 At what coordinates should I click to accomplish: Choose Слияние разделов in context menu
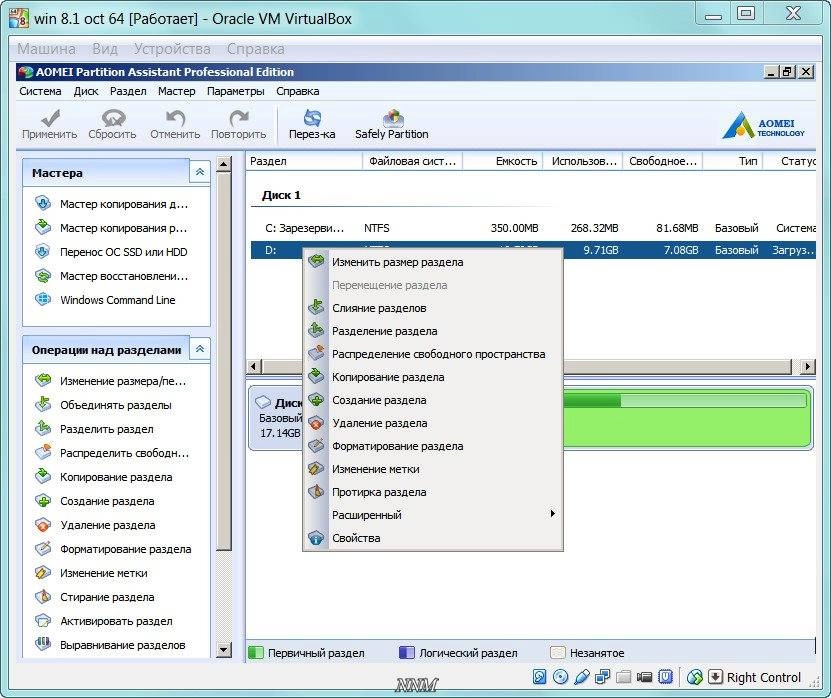432,308
